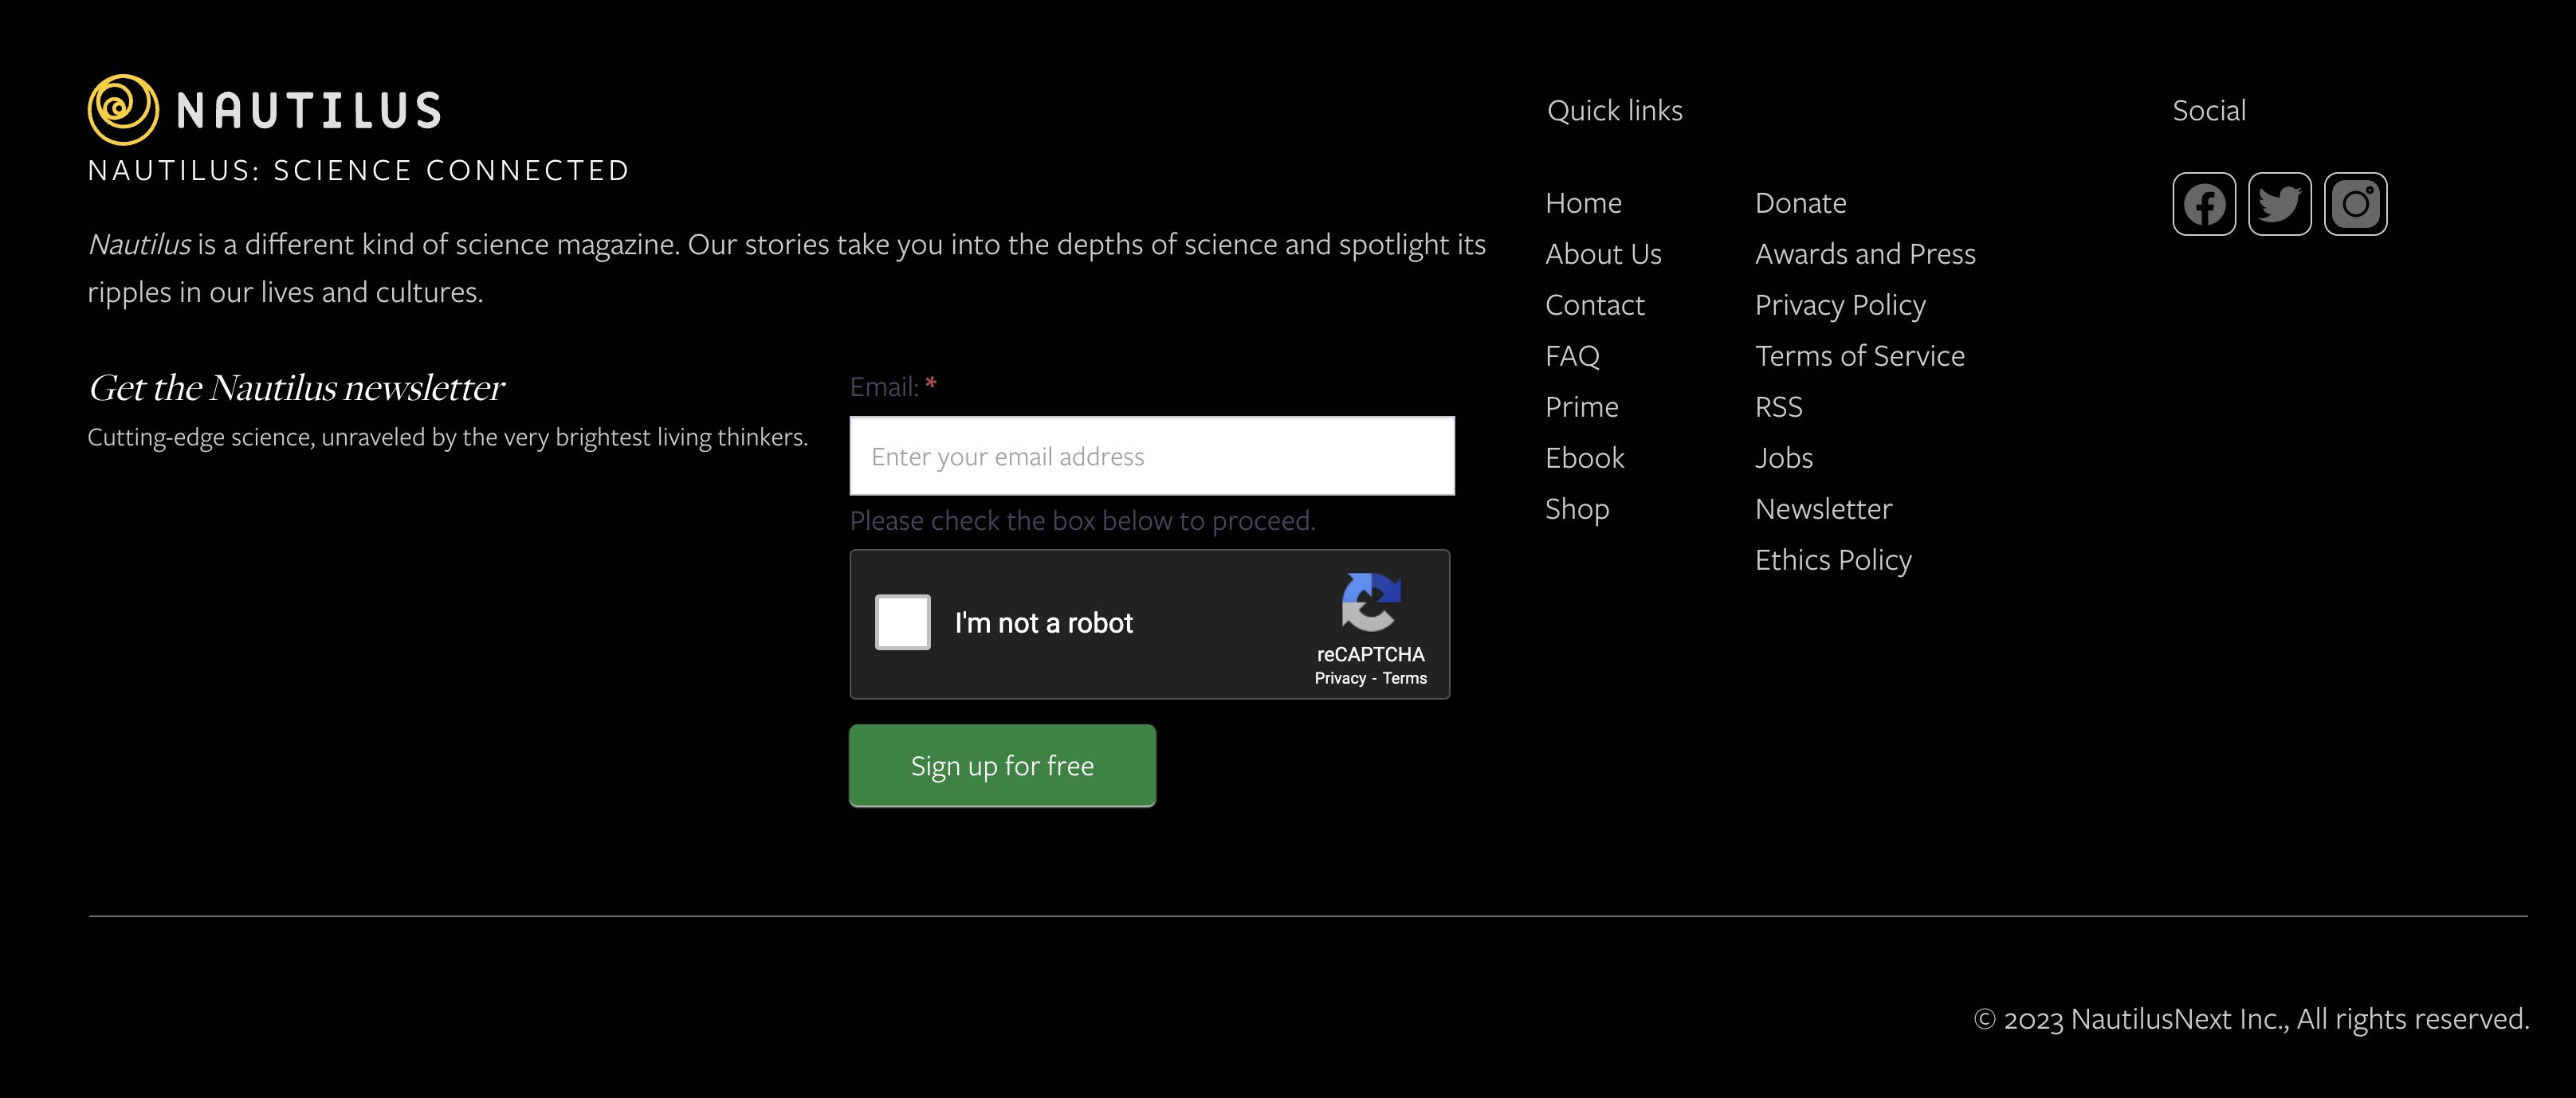2576x1098 pixels.
Task: Read the Ethics Policy link
Action: pos(1833,560)
